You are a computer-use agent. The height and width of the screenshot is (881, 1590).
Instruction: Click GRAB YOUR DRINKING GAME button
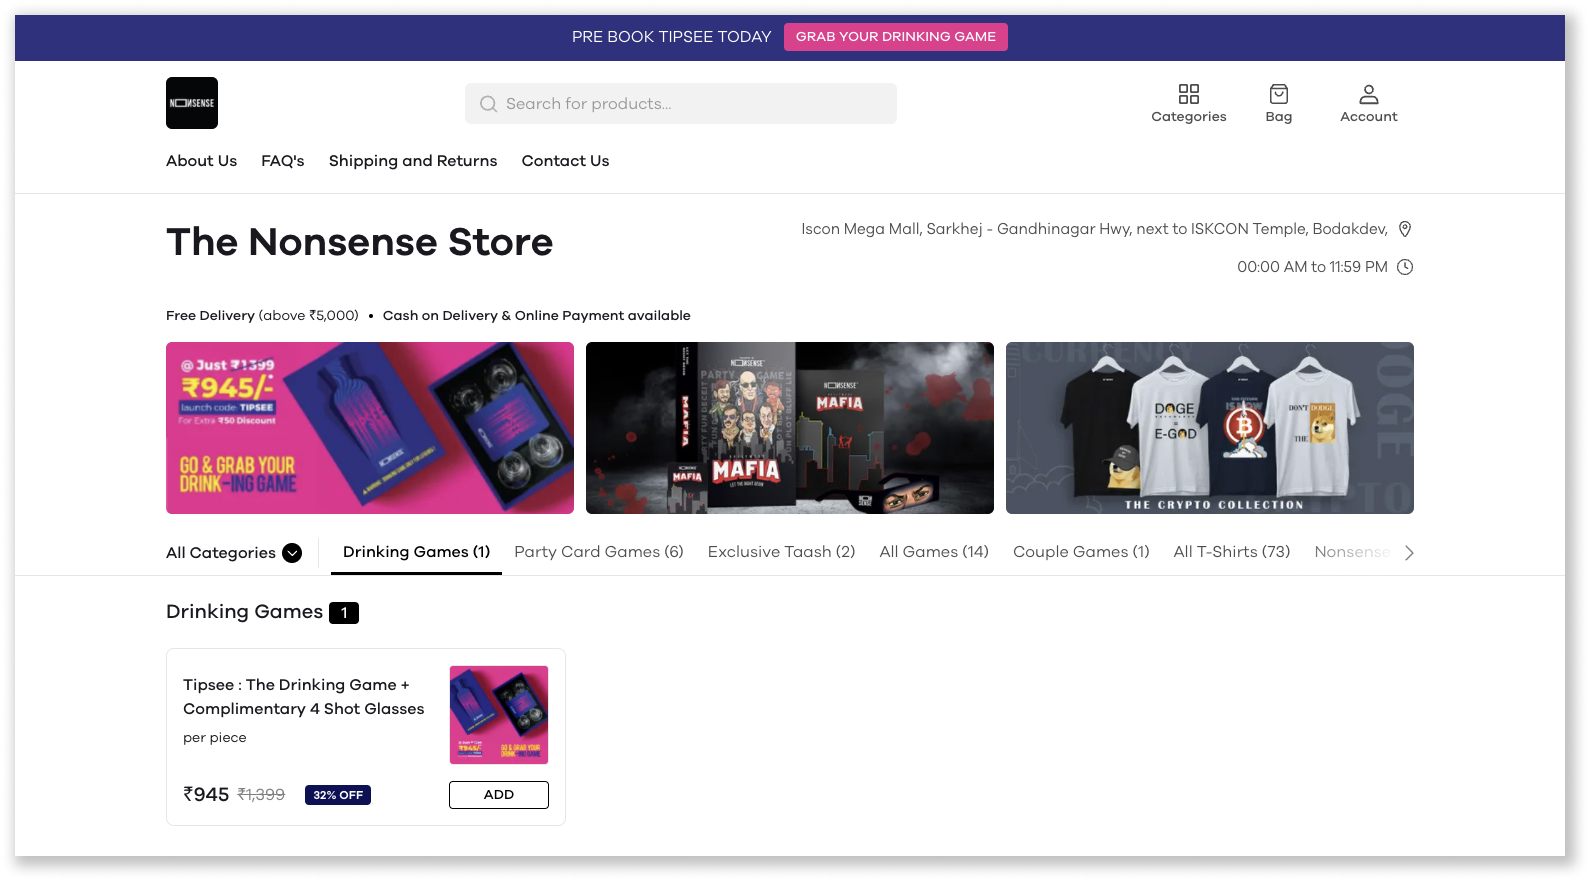[895, 37]
